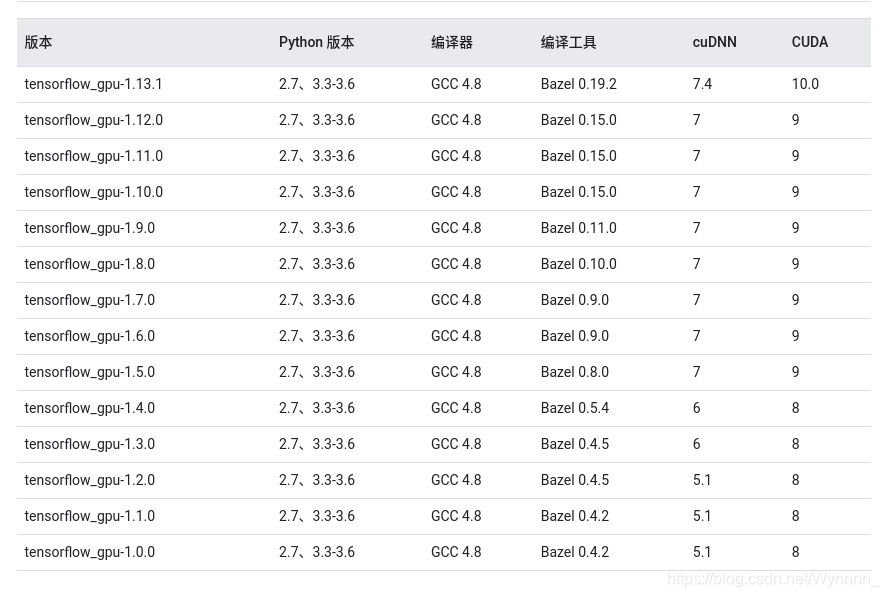Select the Bazel 0.19.2 cell
This screenshot has width=889, height=597.
coord(578,84)
